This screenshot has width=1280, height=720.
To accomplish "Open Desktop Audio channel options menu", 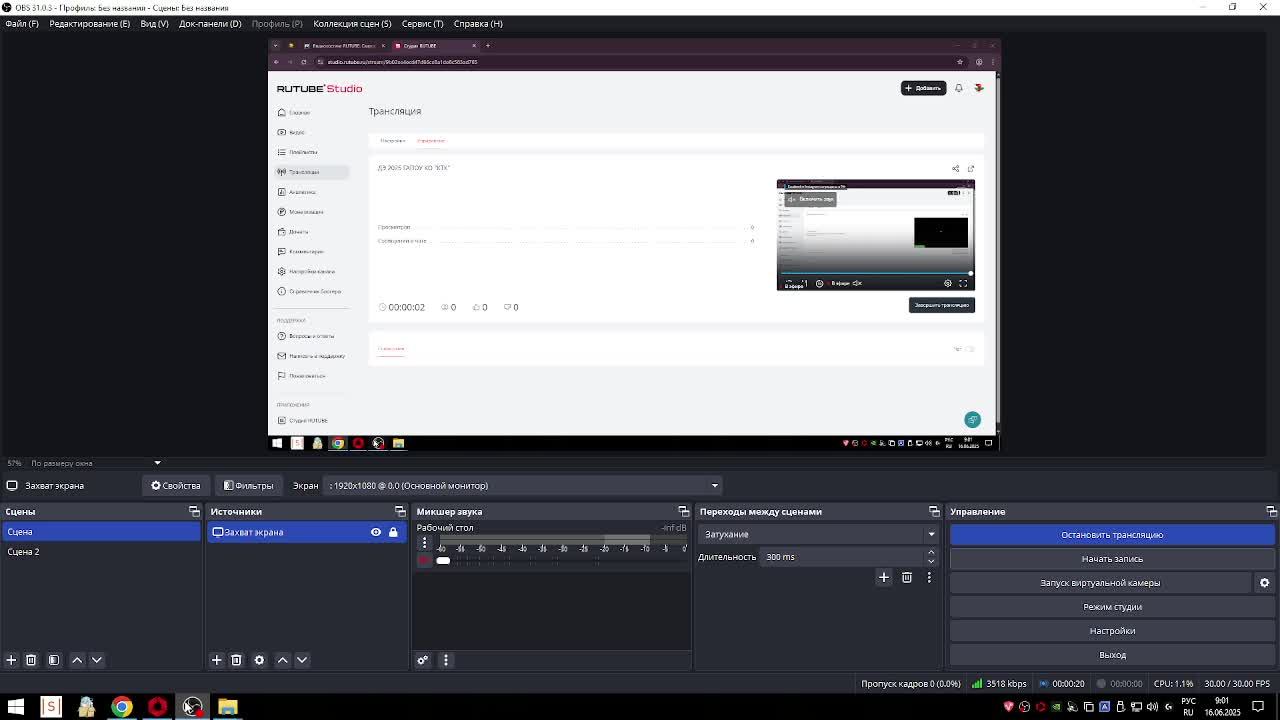I will click(x=424, y=542).
